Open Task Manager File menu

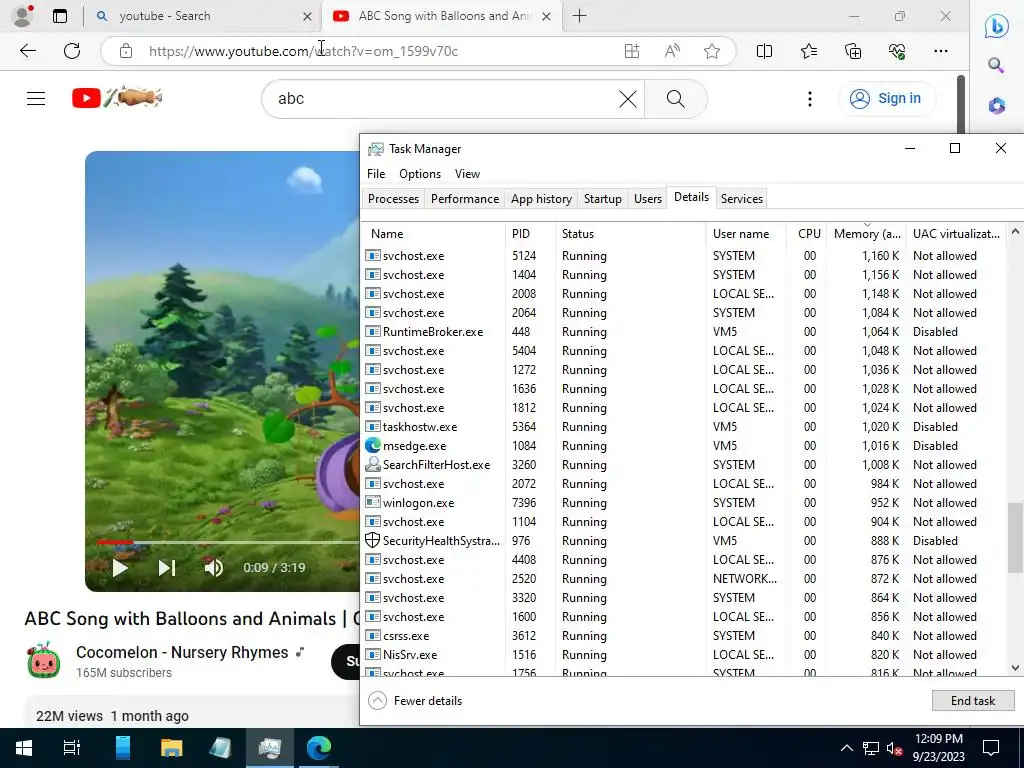[376, 174]
